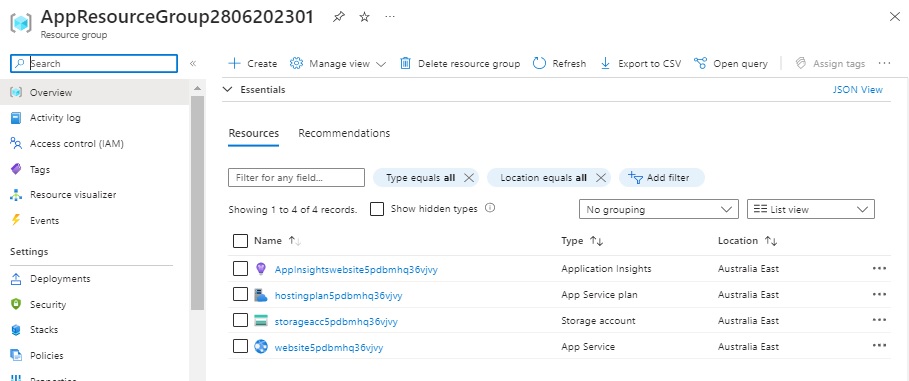Click the purple Tags icon

pyautogui.click(x=16, y=169)
